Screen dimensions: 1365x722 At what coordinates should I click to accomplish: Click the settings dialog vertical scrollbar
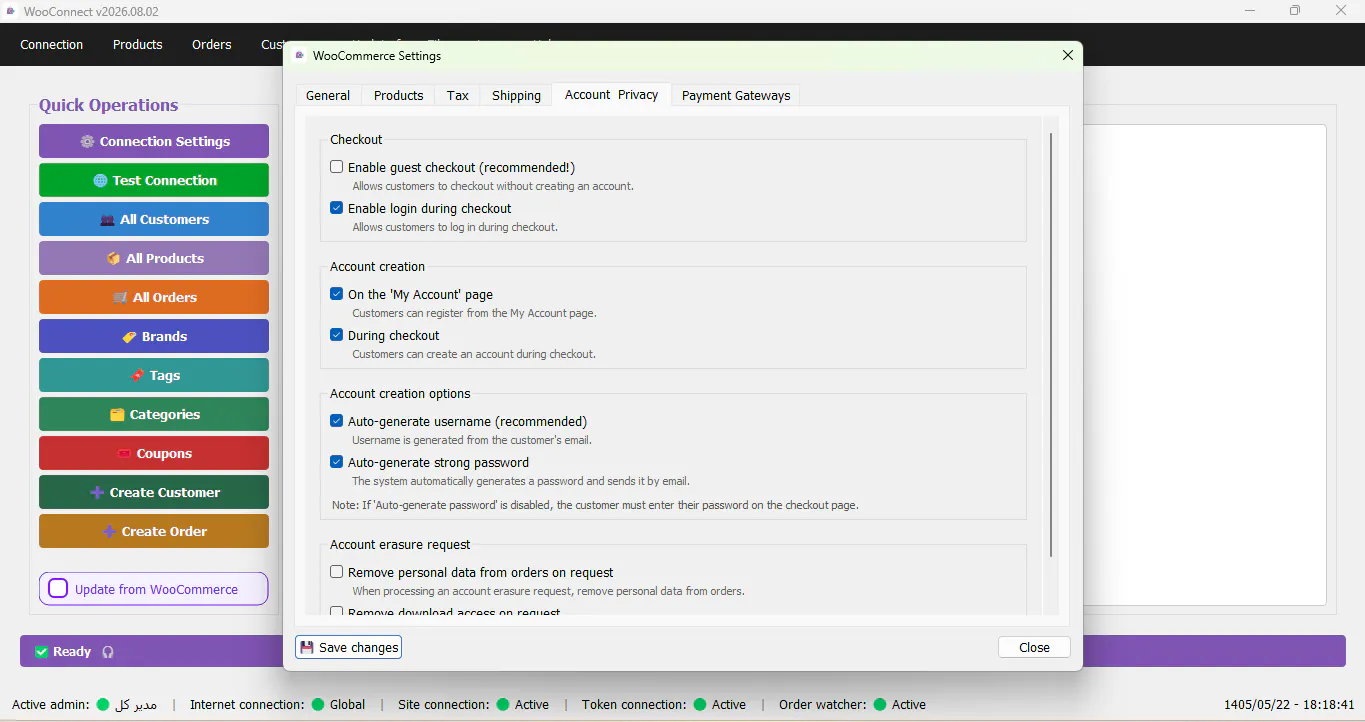[1051, 345]
